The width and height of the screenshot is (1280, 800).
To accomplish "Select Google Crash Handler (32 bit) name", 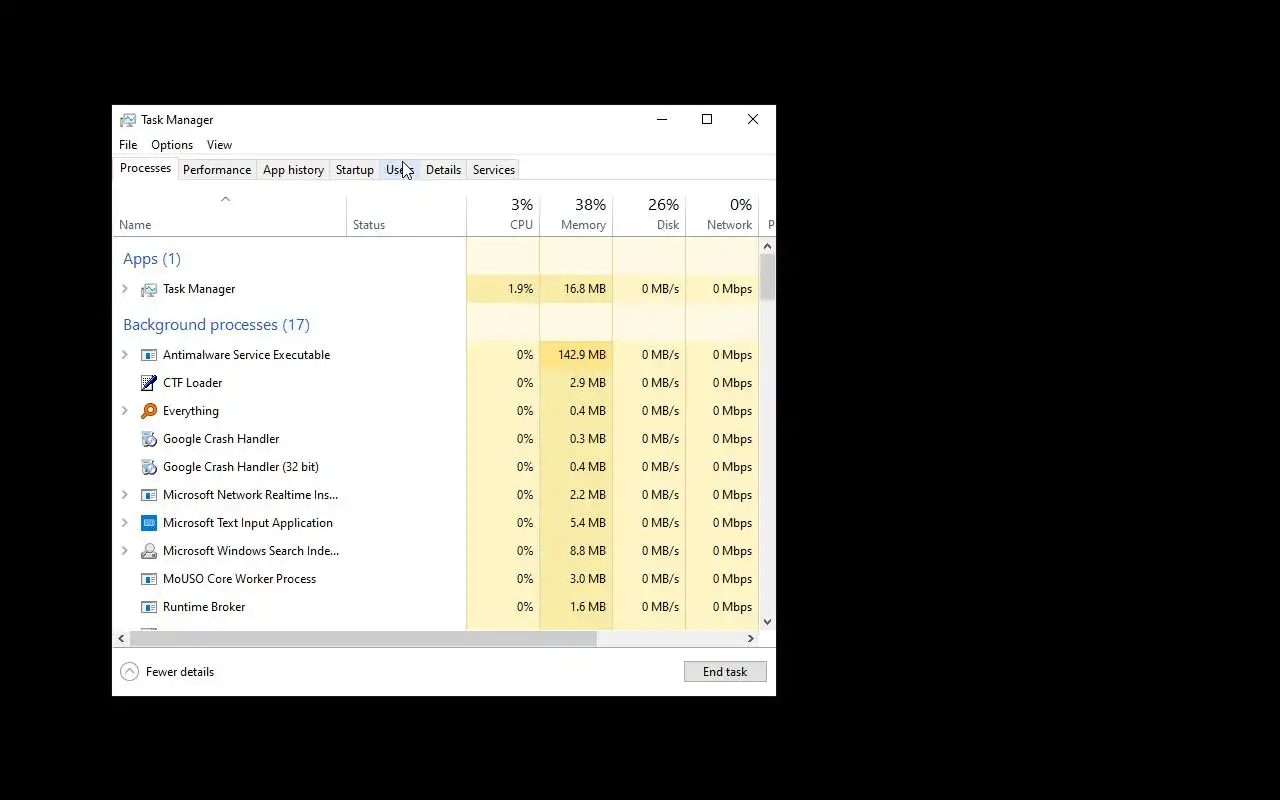I will coord(241,467).
